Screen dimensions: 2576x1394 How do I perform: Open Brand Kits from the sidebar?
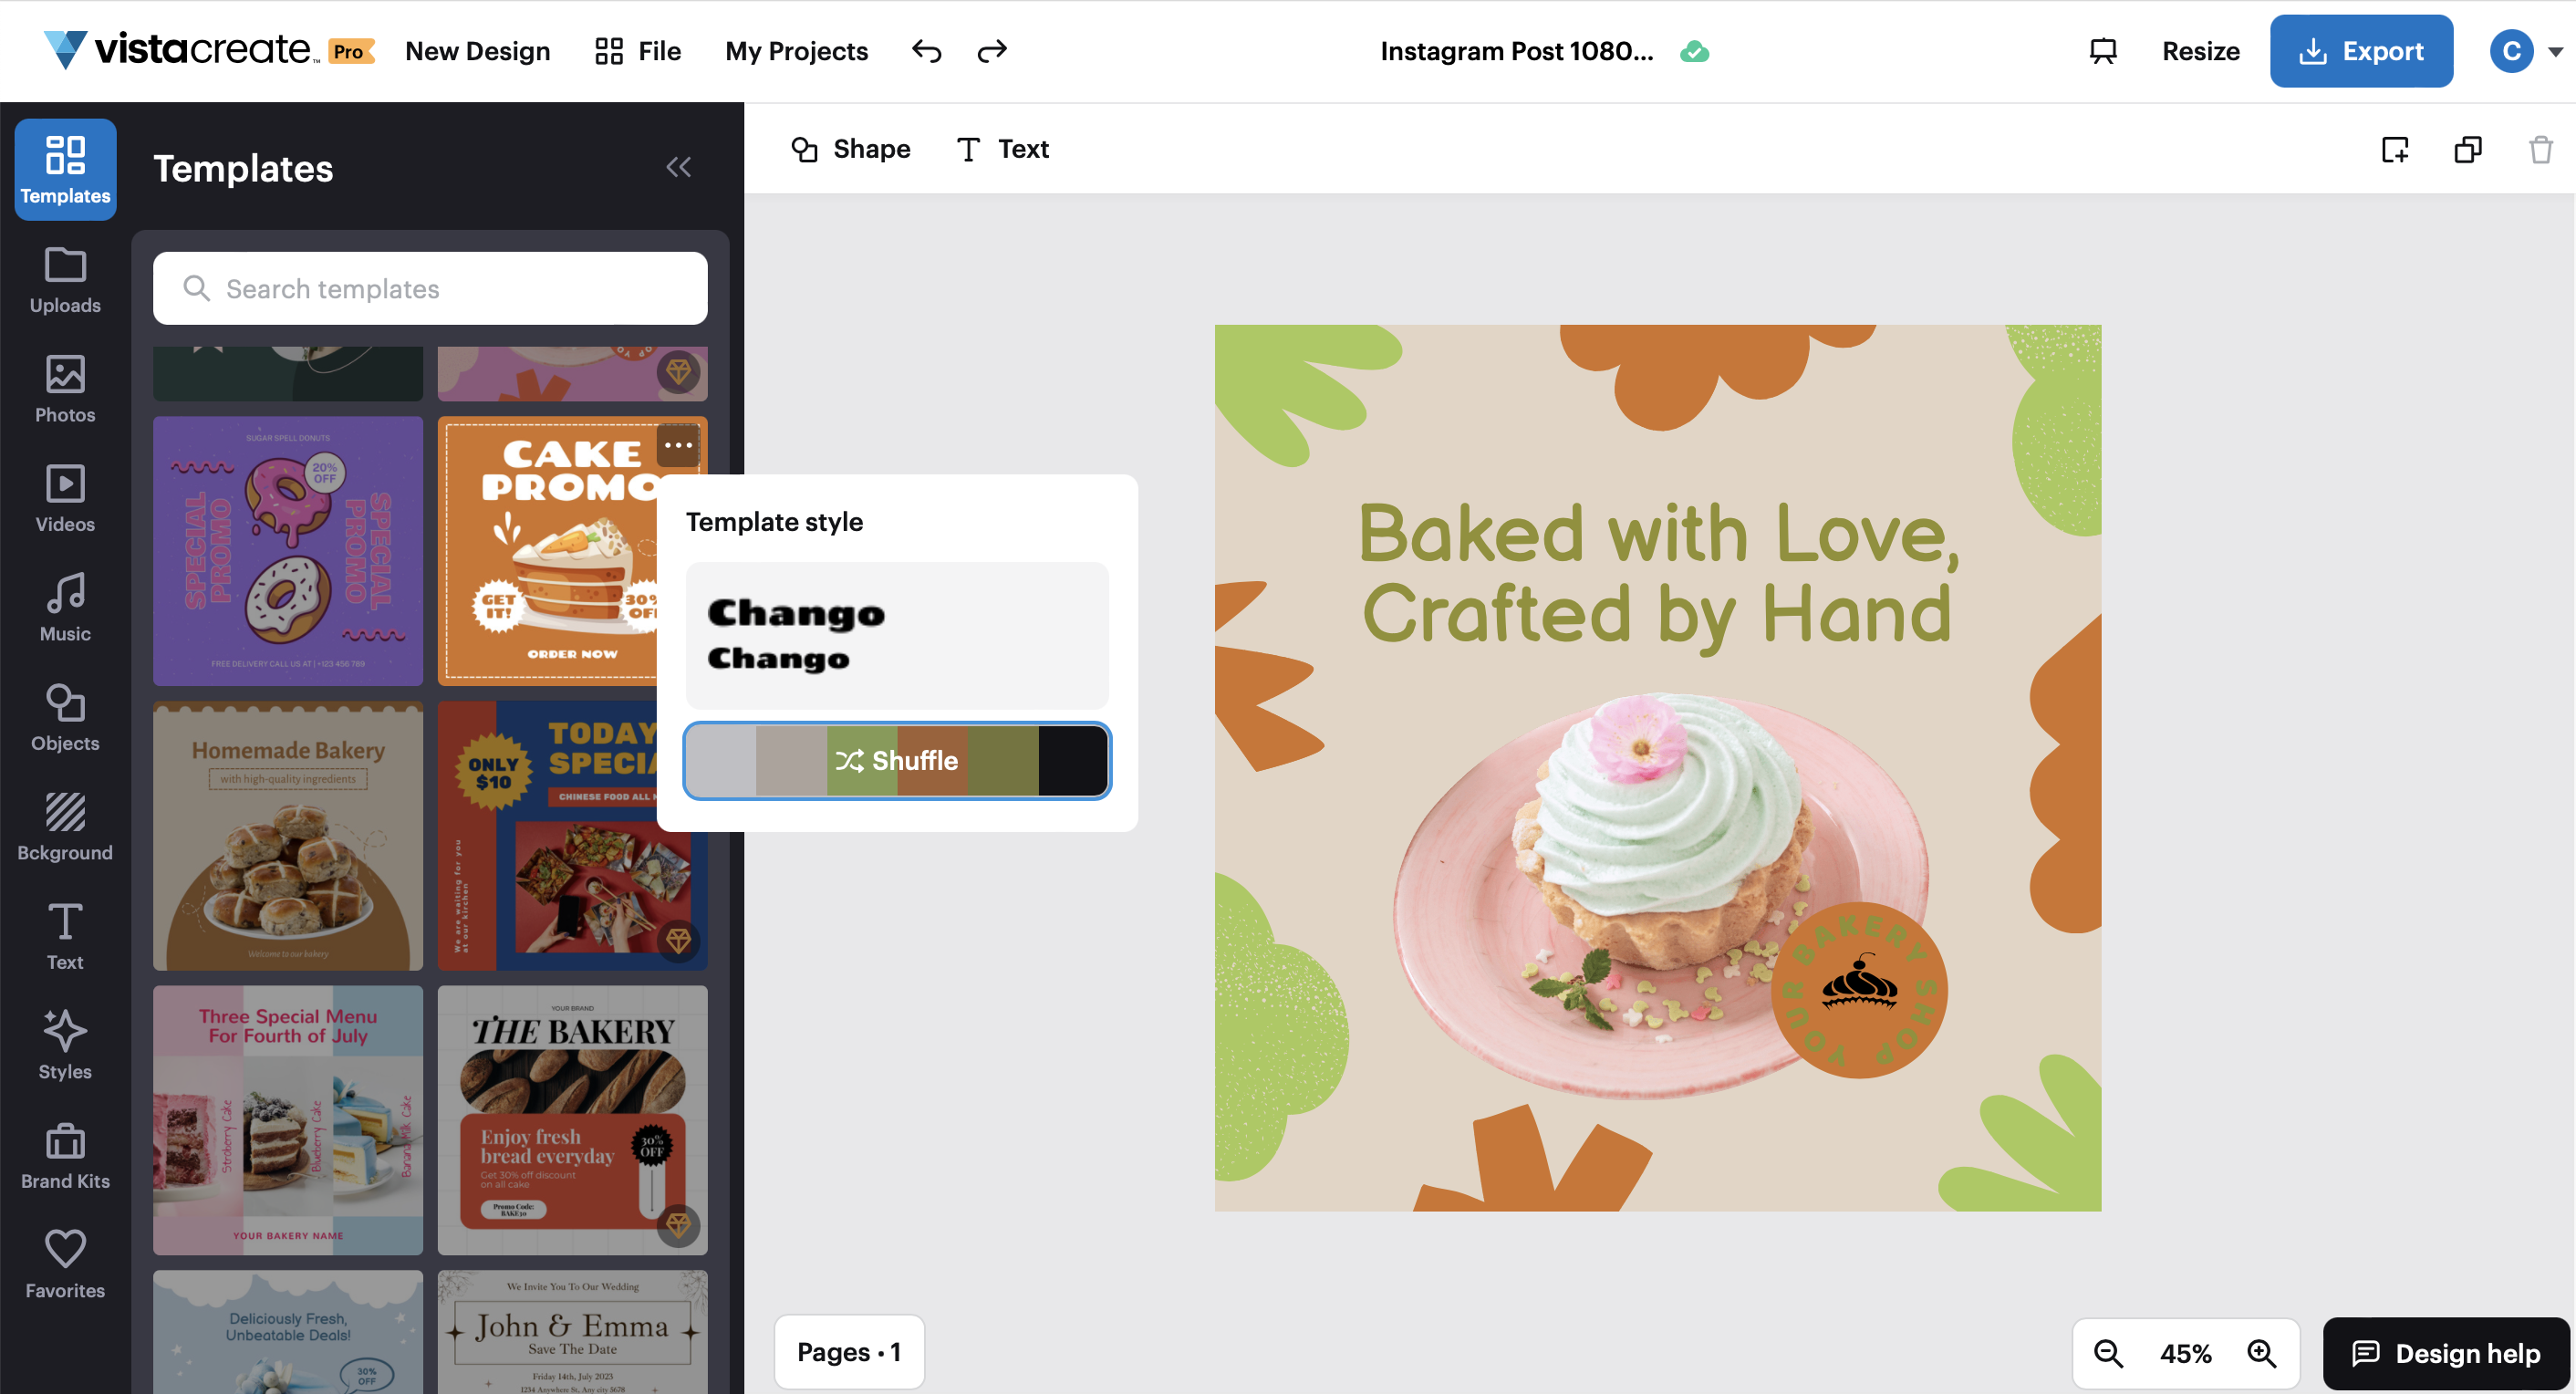tap(64, 1155)
